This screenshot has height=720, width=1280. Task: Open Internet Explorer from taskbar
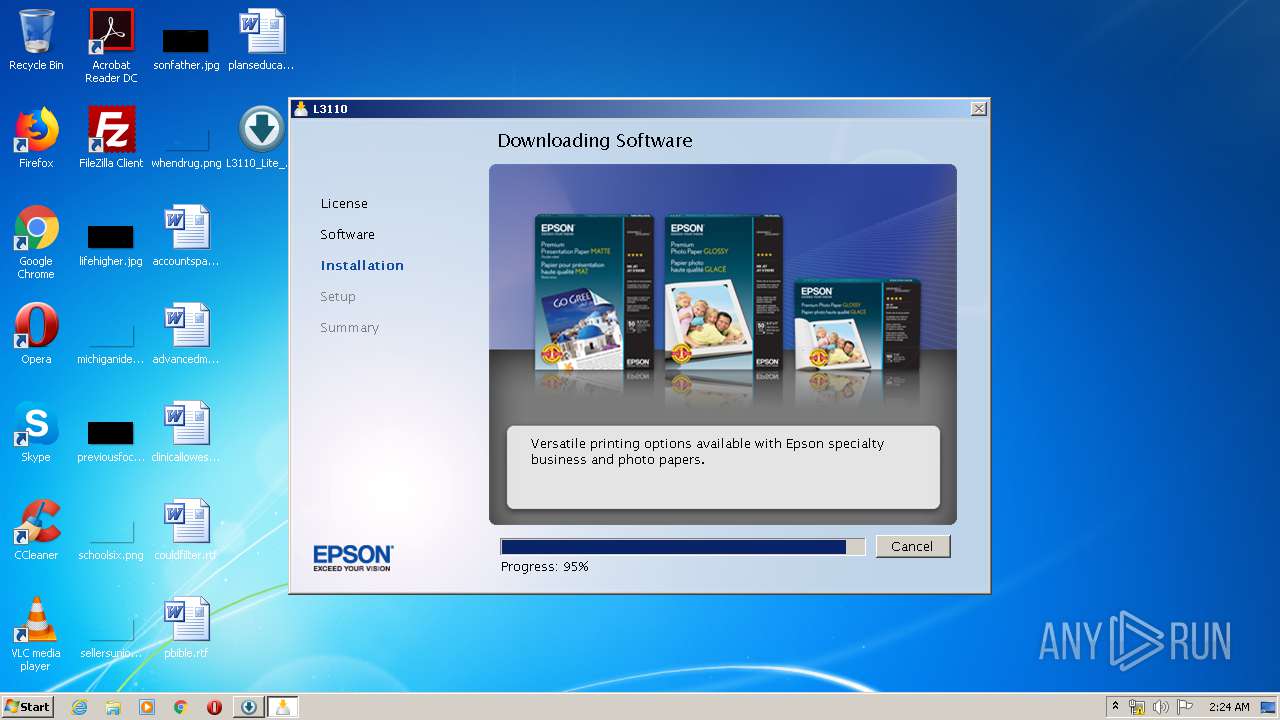point(79,707)
